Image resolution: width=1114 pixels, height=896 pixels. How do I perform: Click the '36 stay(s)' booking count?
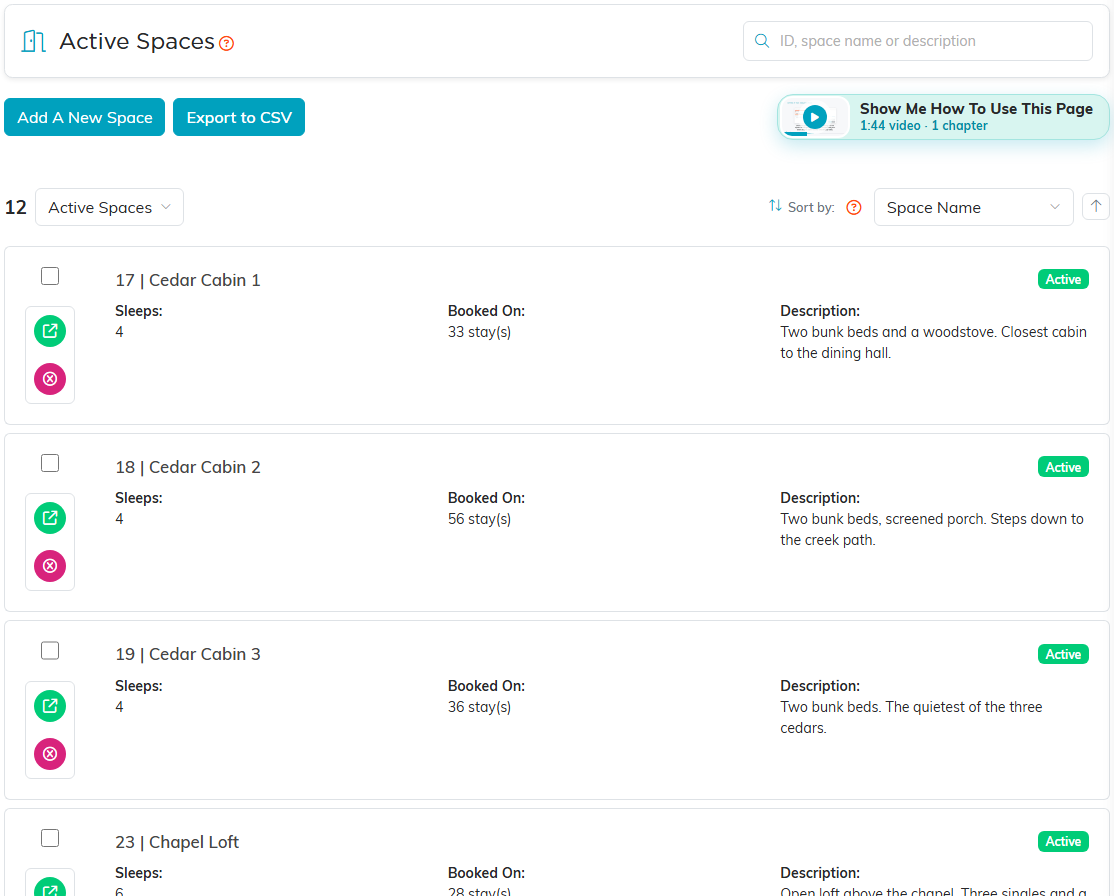[480, 707]
